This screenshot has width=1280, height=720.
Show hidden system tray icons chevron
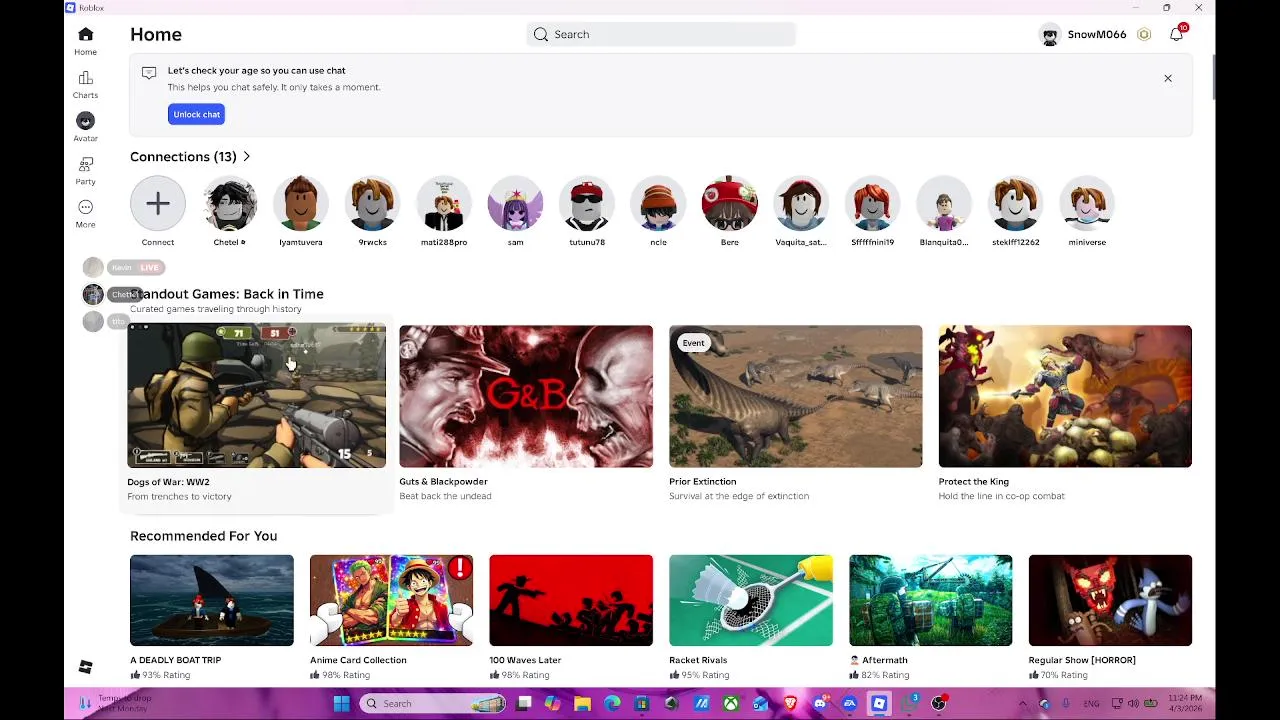[x=1023, y=703]
